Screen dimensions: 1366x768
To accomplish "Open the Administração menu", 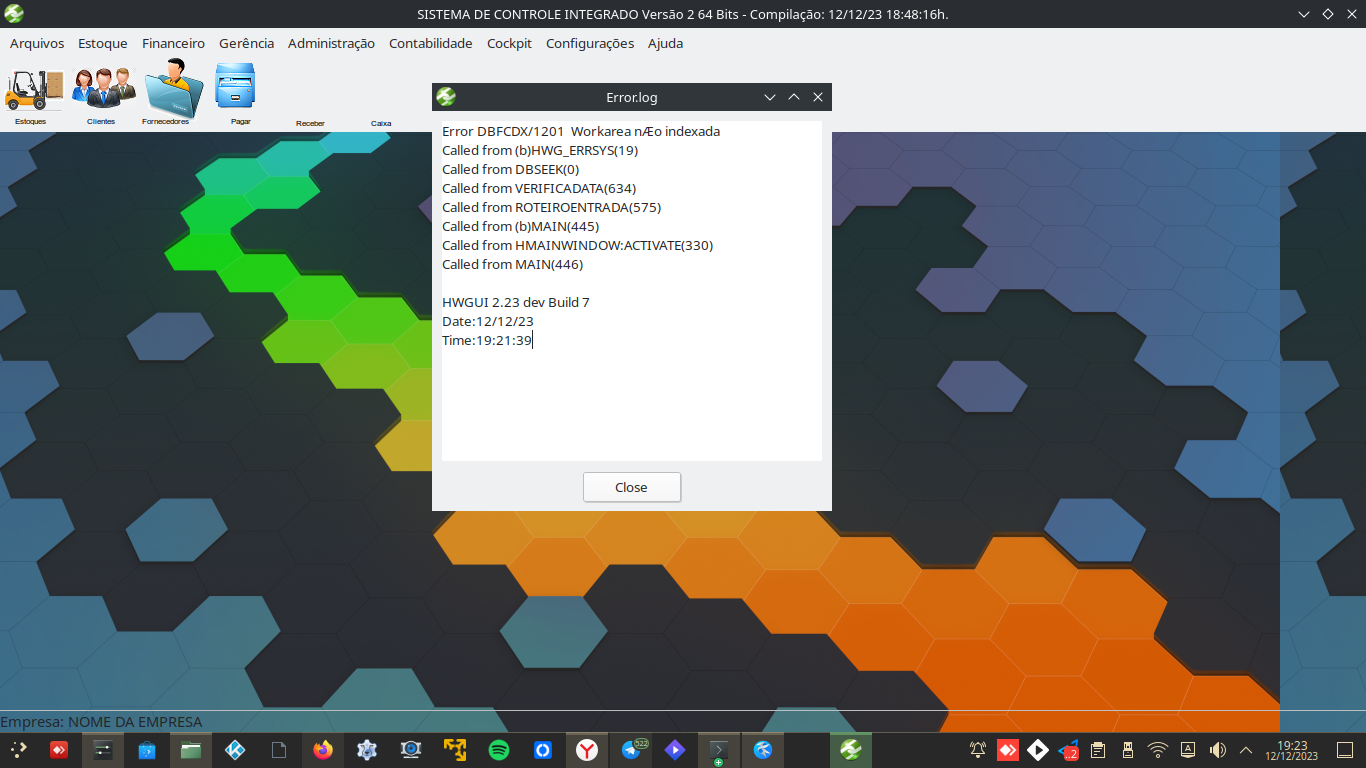I will (x=331, y=43).
